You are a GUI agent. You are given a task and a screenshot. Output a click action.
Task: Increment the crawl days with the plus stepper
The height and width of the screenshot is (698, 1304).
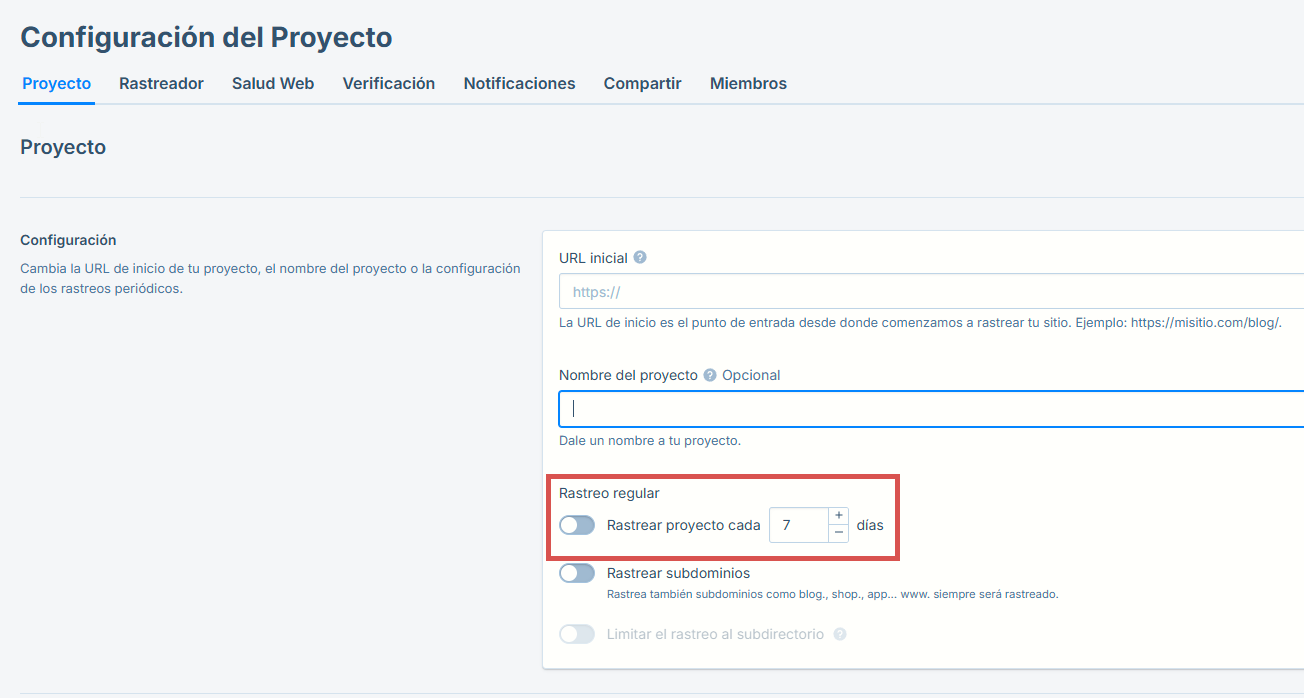838,515
